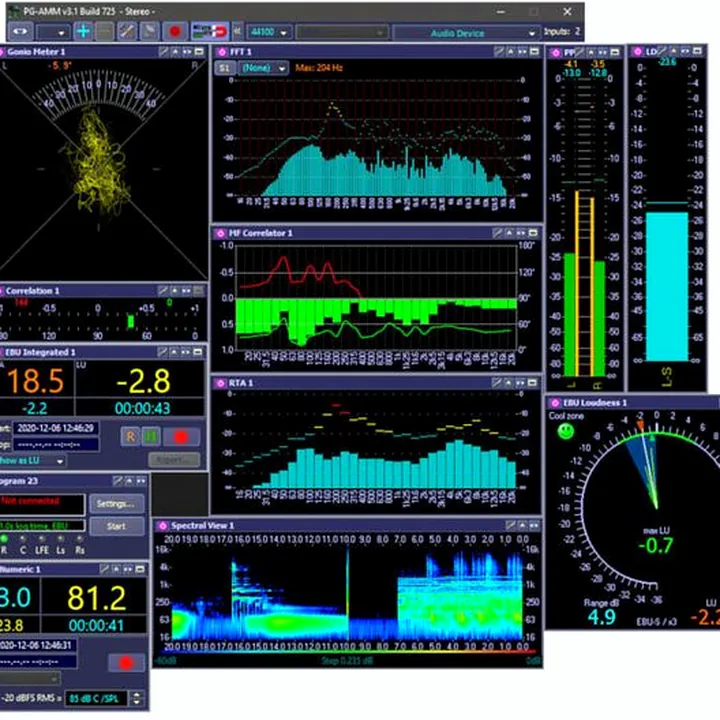The width and height of the screenshot is (720, 720).
Task: Open the 44100 sample rate dropdown
Action: (269, 32)
